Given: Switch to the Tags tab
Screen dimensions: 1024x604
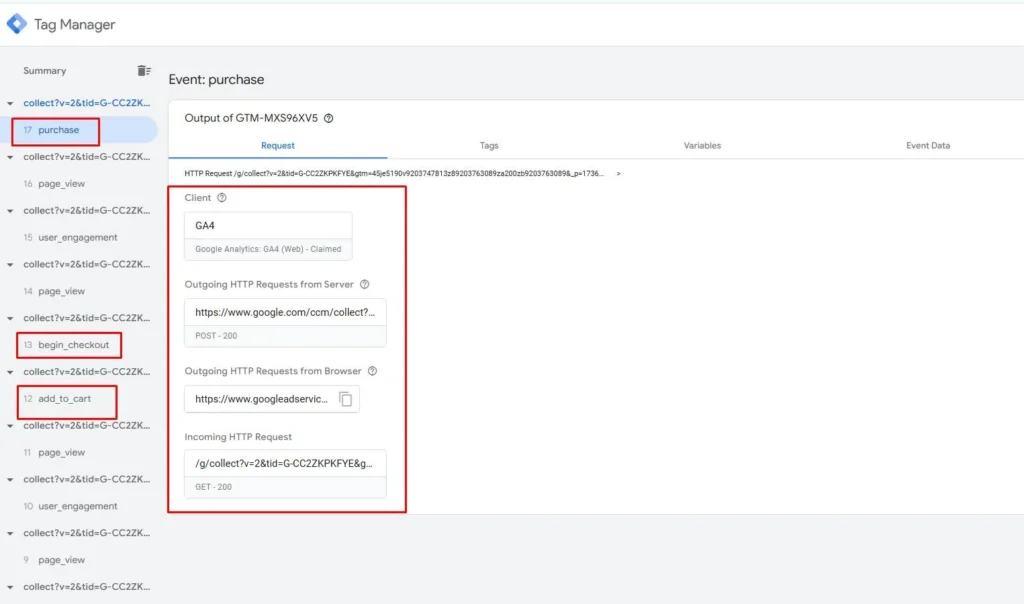Looking at the screenshot, I should pos(488,146).
